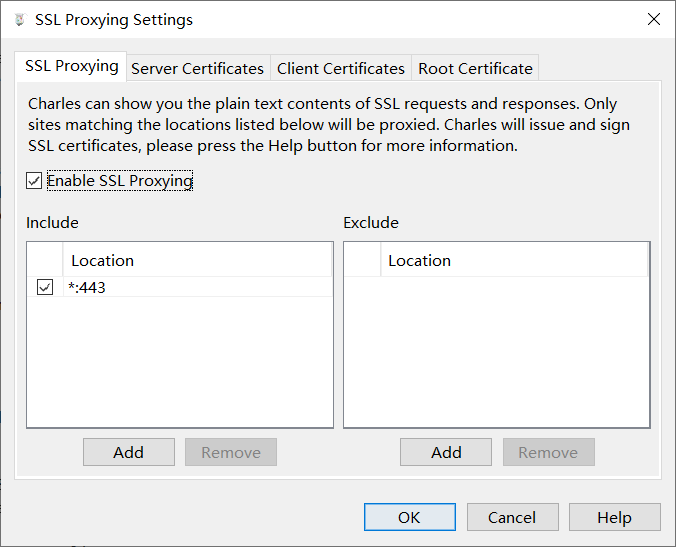This screenshot has height=547, width=676.
Task: Add a new Include location
Action: pos(128,452)
